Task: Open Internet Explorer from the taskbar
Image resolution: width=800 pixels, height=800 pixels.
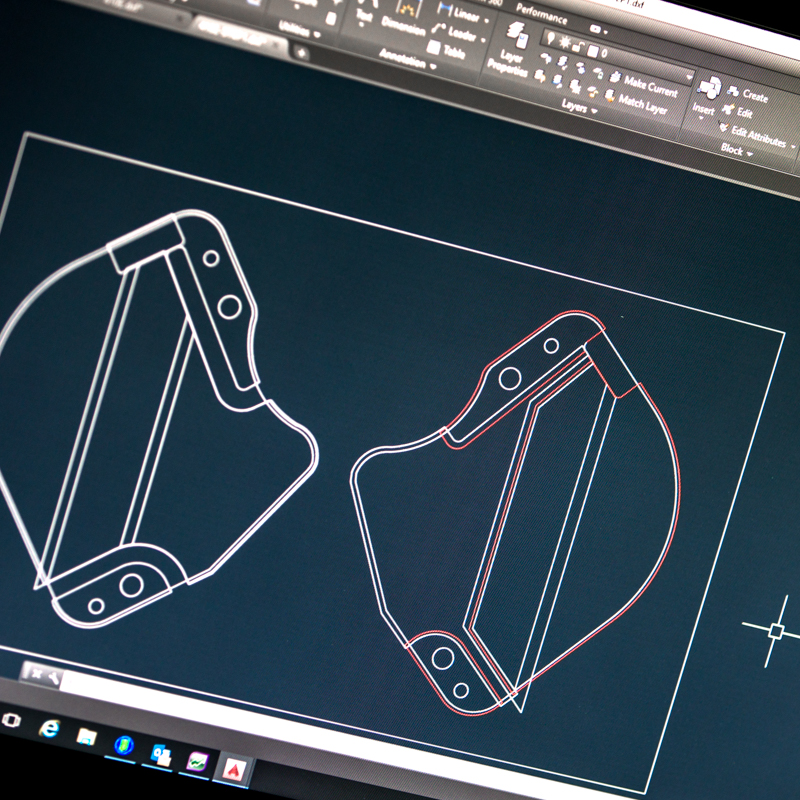Action: (x=49, y=728)
